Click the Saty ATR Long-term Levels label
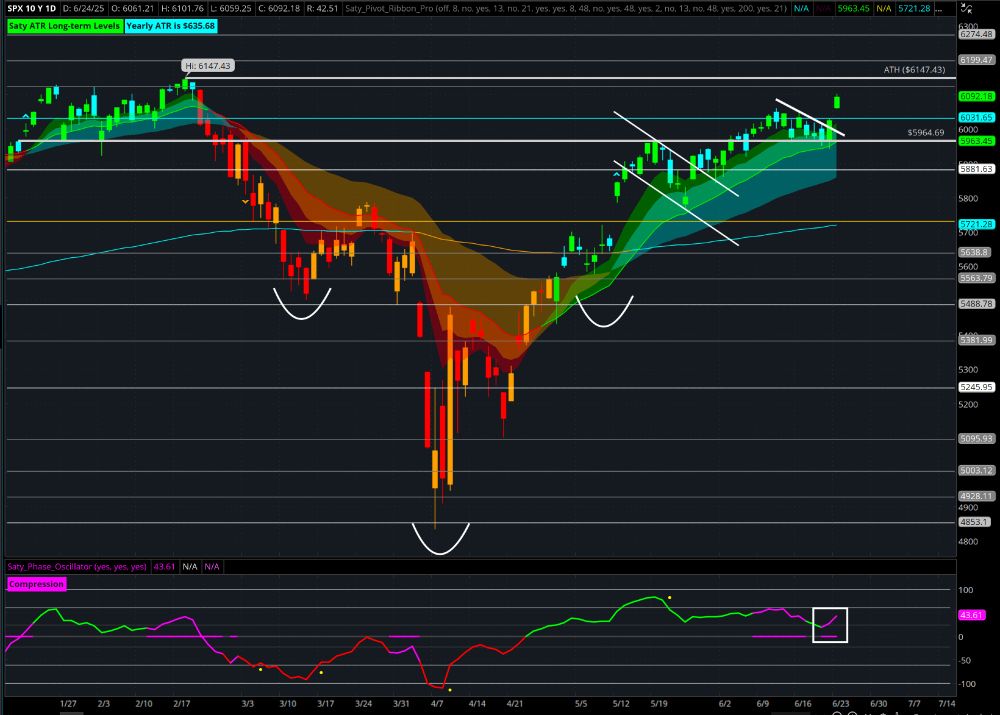This screenshot has height=715, width=1000. tap(64, 26)
